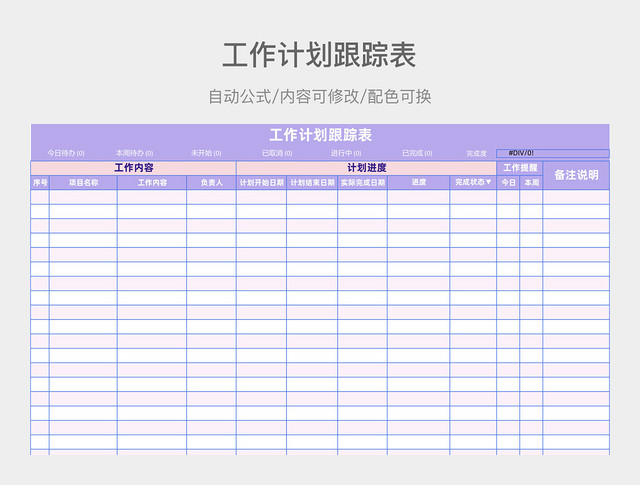Click the 工作内容 column header in purple row
Image resolution: width=640 pixels, height=485 pixels.
152,182
